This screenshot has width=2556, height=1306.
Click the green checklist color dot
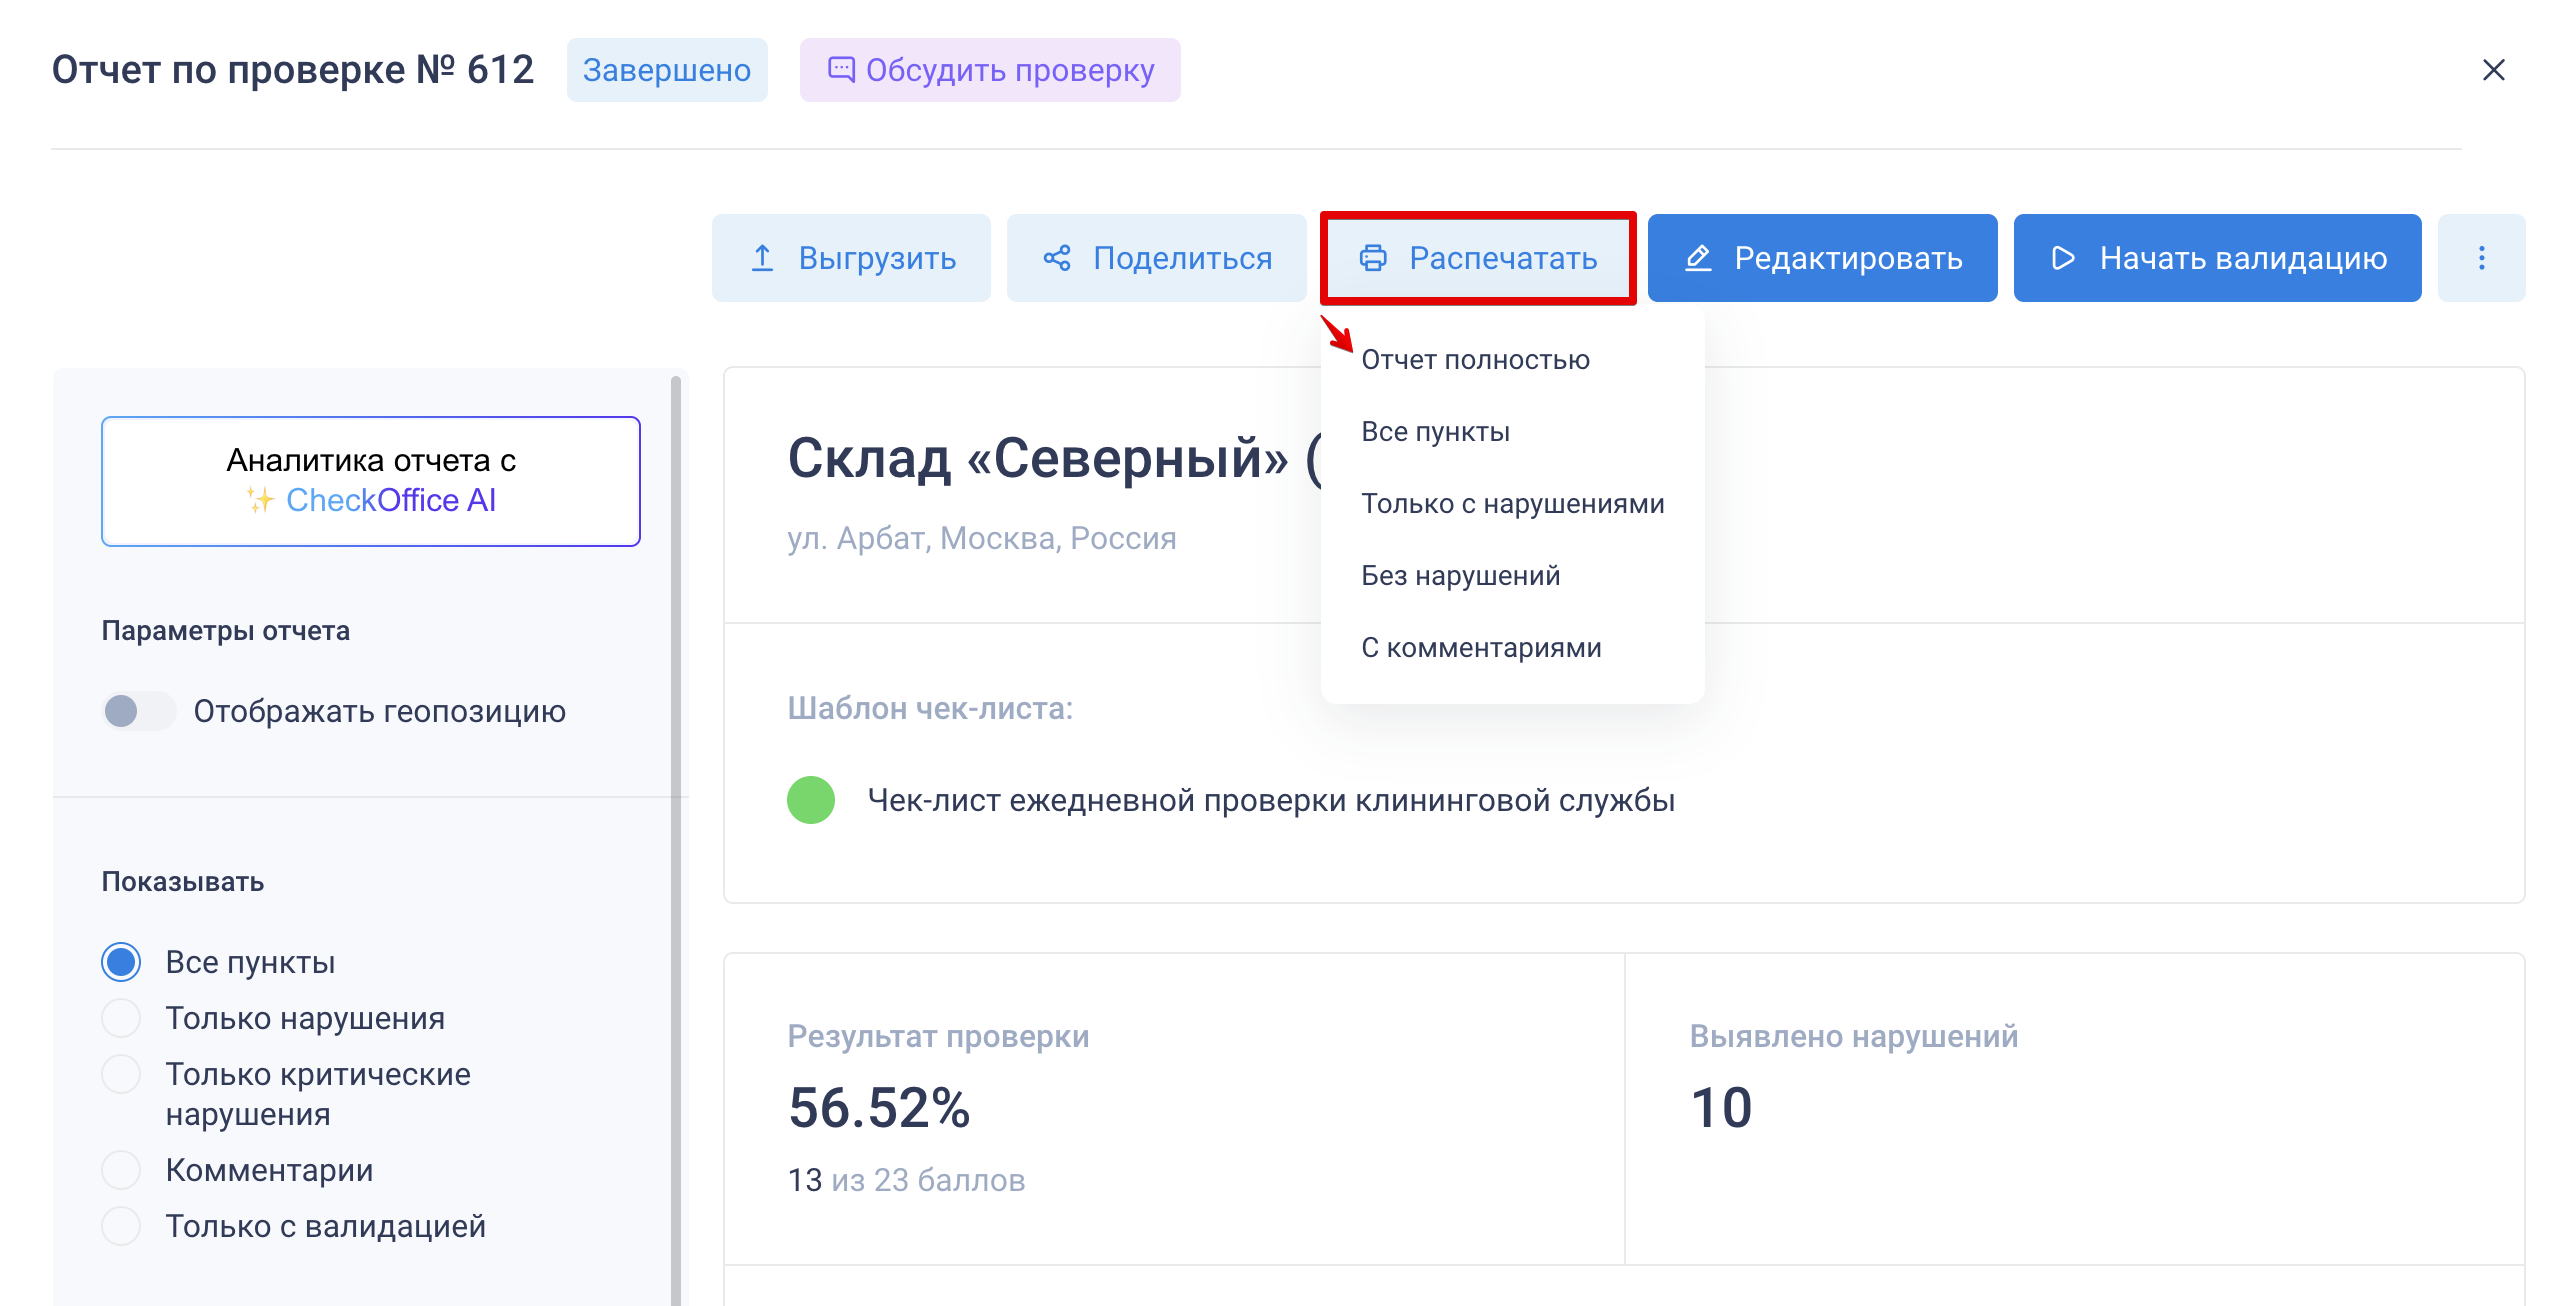tap(811, 800)
